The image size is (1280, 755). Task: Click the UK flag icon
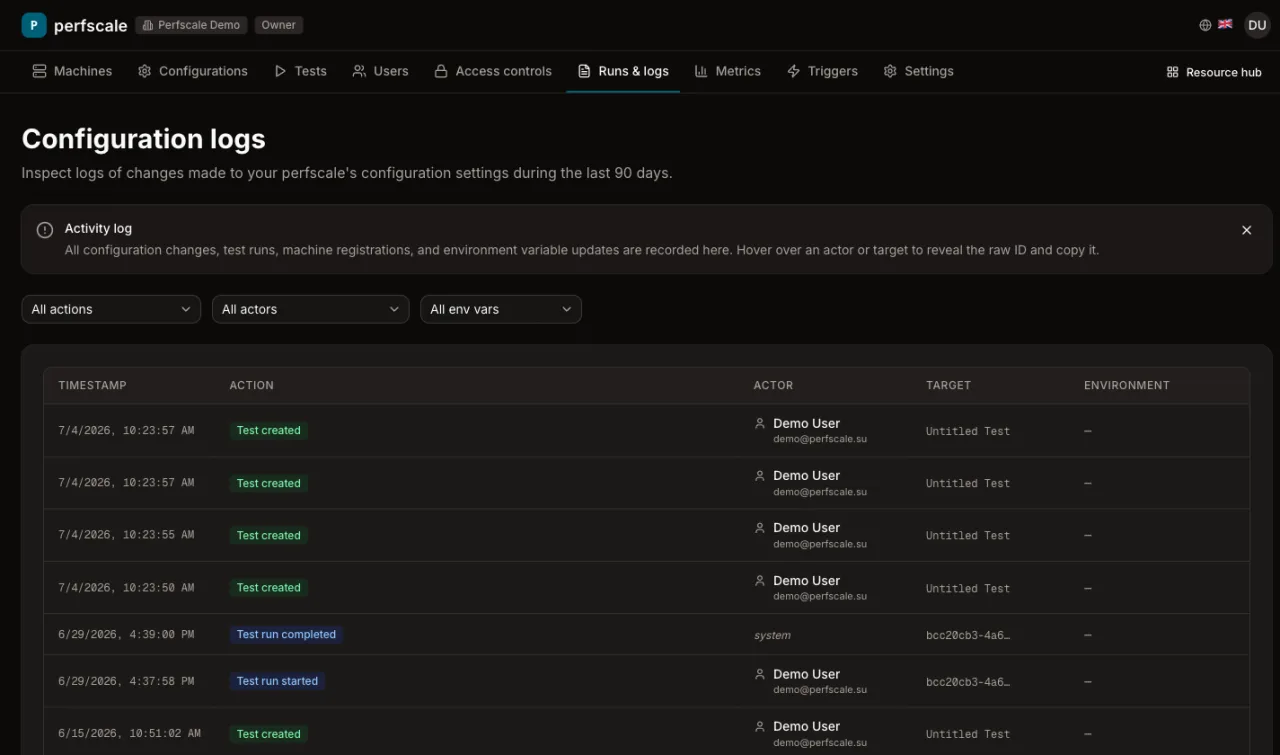click(1225, 24)
